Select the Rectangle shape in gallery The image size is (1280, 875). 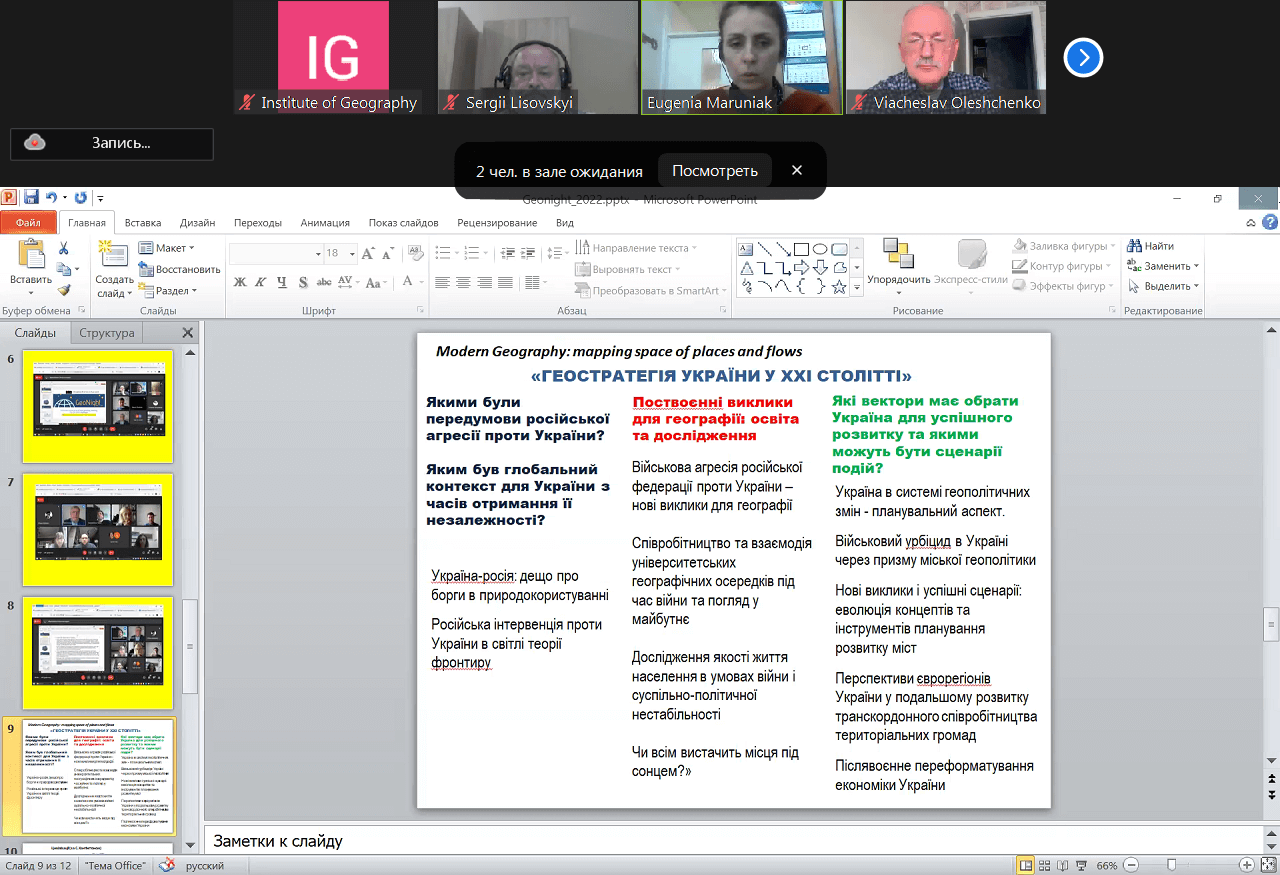point(801,249)
